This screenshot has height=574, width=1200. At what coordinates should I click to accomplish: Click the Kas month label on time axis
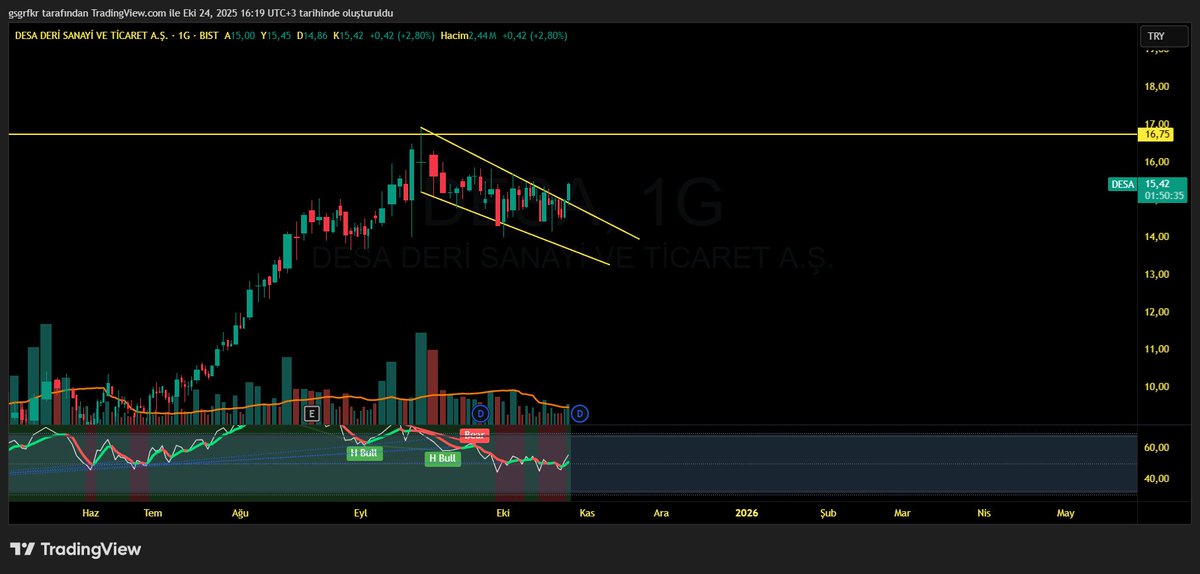tap(587, 513)
